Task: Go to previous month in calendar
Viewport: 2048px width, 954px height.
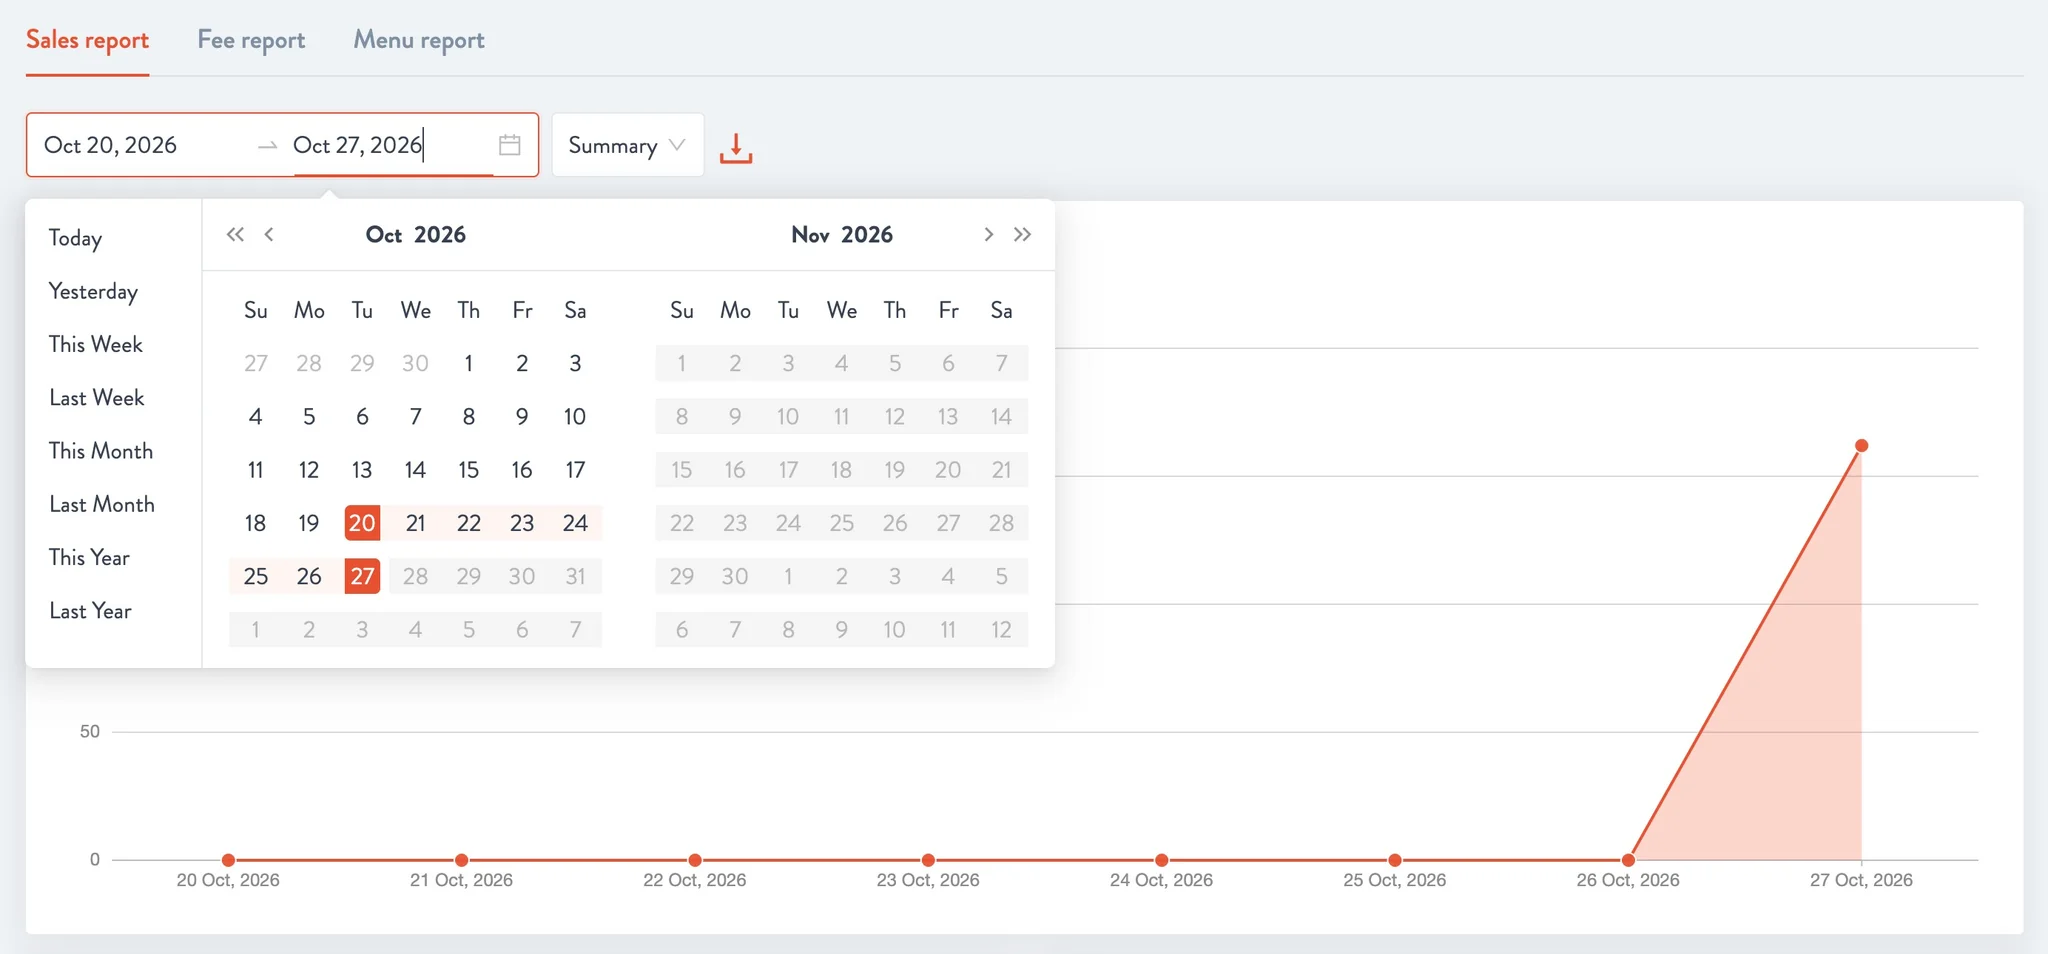Action: click(x=269, y=234)
